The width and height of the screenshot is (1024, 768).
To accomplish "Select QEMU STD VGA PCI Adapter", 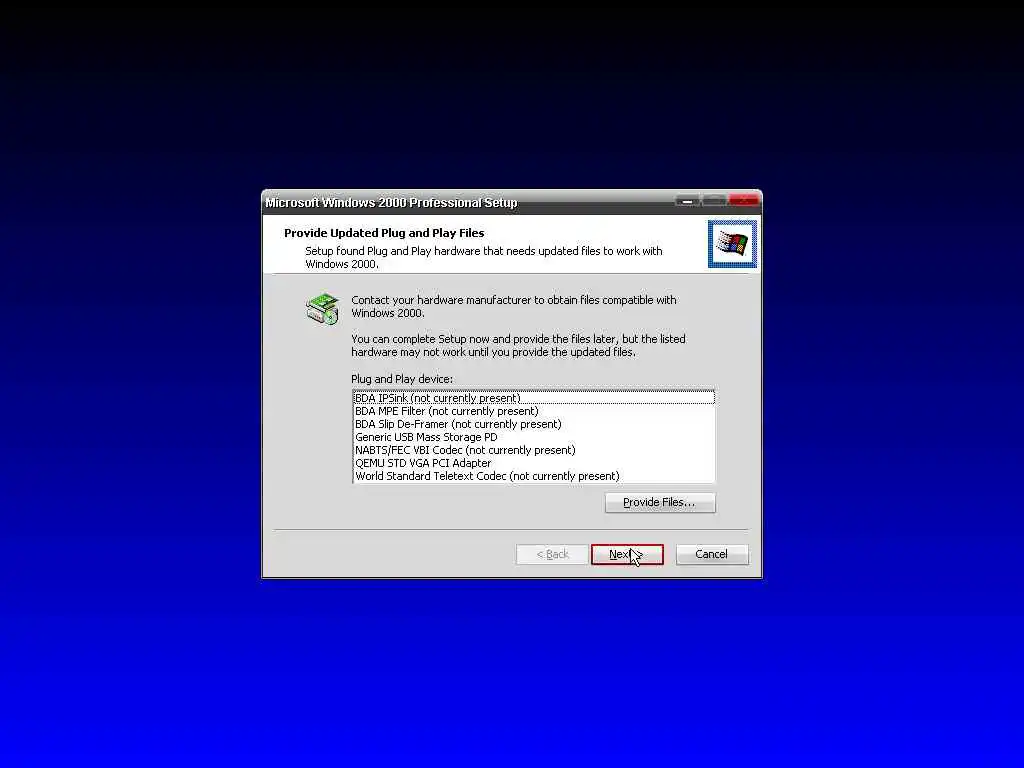I will 534,463.
